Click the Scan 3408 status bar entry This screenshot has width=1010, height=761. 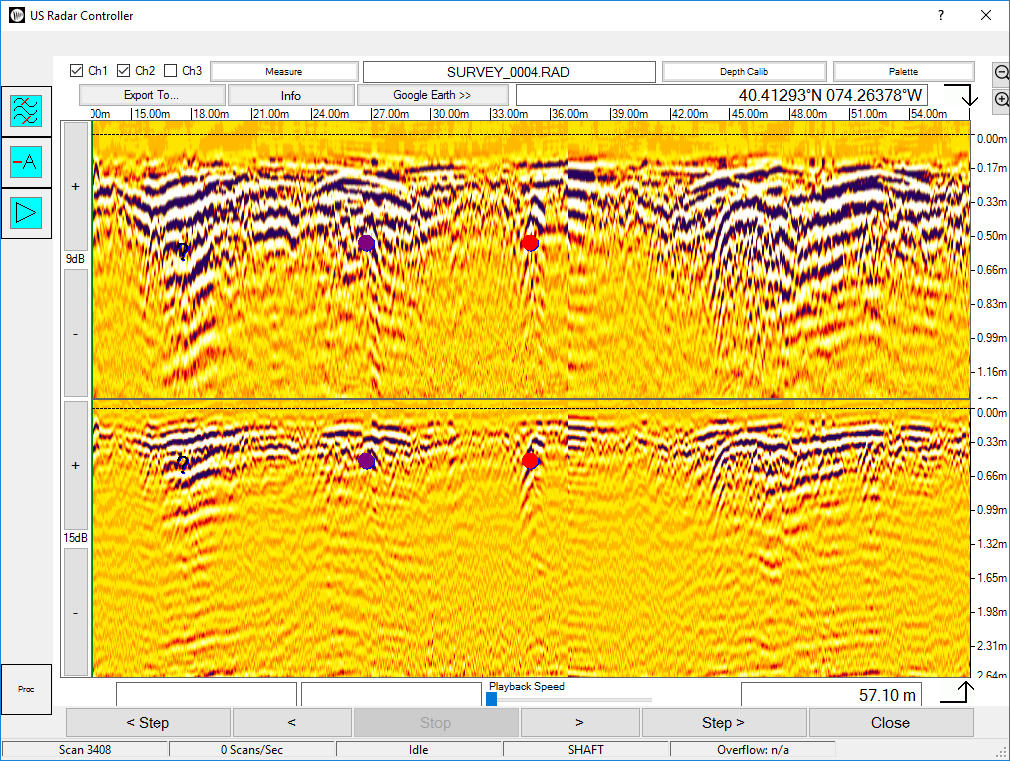(x=85, y=750)
